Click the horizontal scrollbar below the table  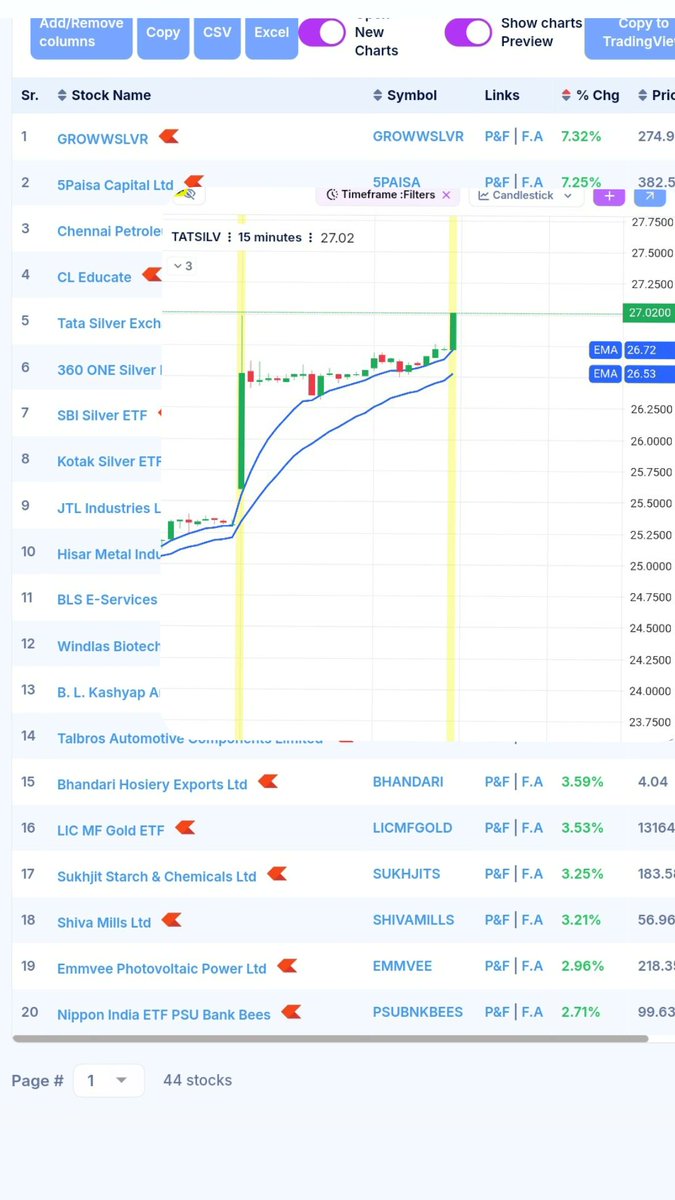[330, 1038]
